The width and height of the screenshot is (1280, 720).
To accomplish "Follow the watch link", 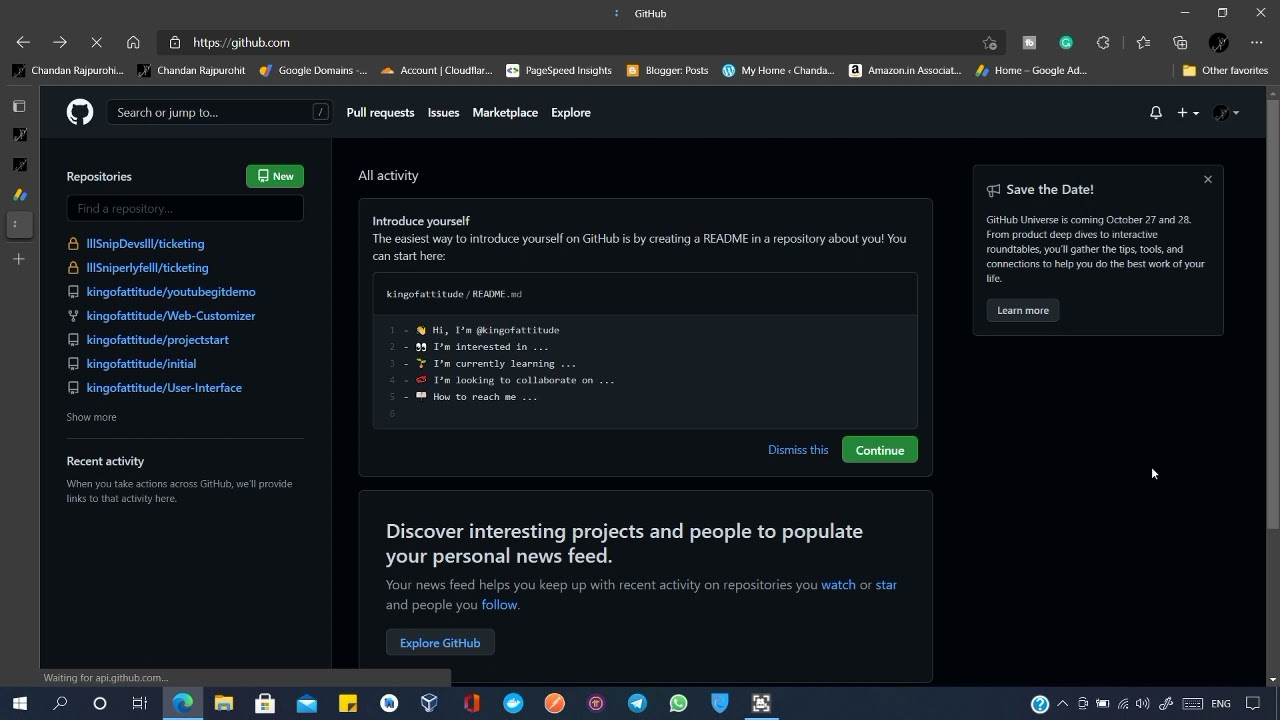I will pos(838,585).
